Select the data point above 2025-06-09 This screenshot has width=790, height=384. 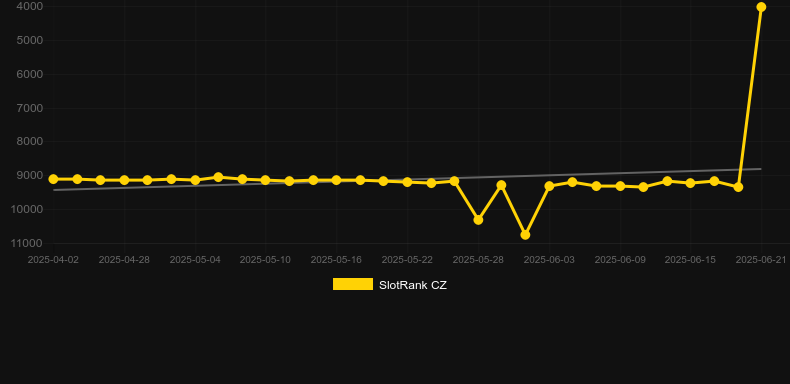(620, 186)
